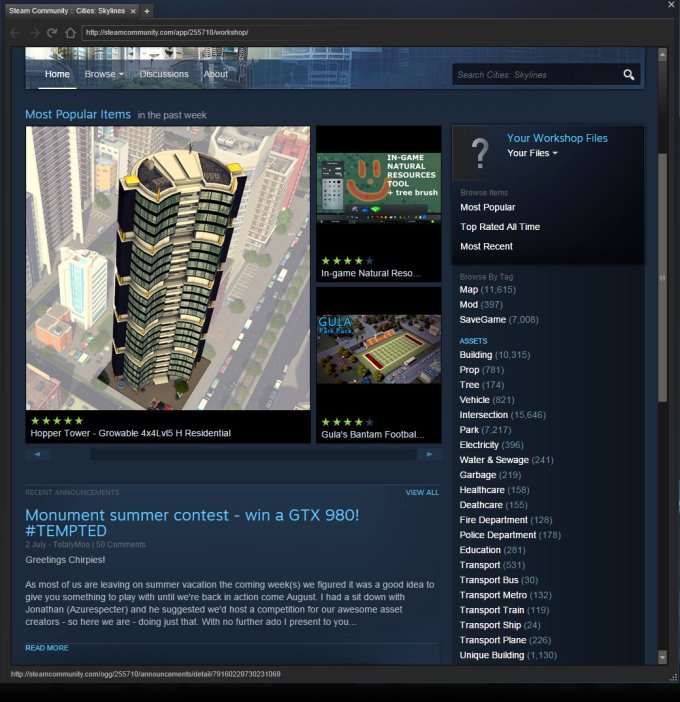The width and height of the screenshot is (680, 702).
Task: Expand the Your Files dropdown
Action: (532, 153)
